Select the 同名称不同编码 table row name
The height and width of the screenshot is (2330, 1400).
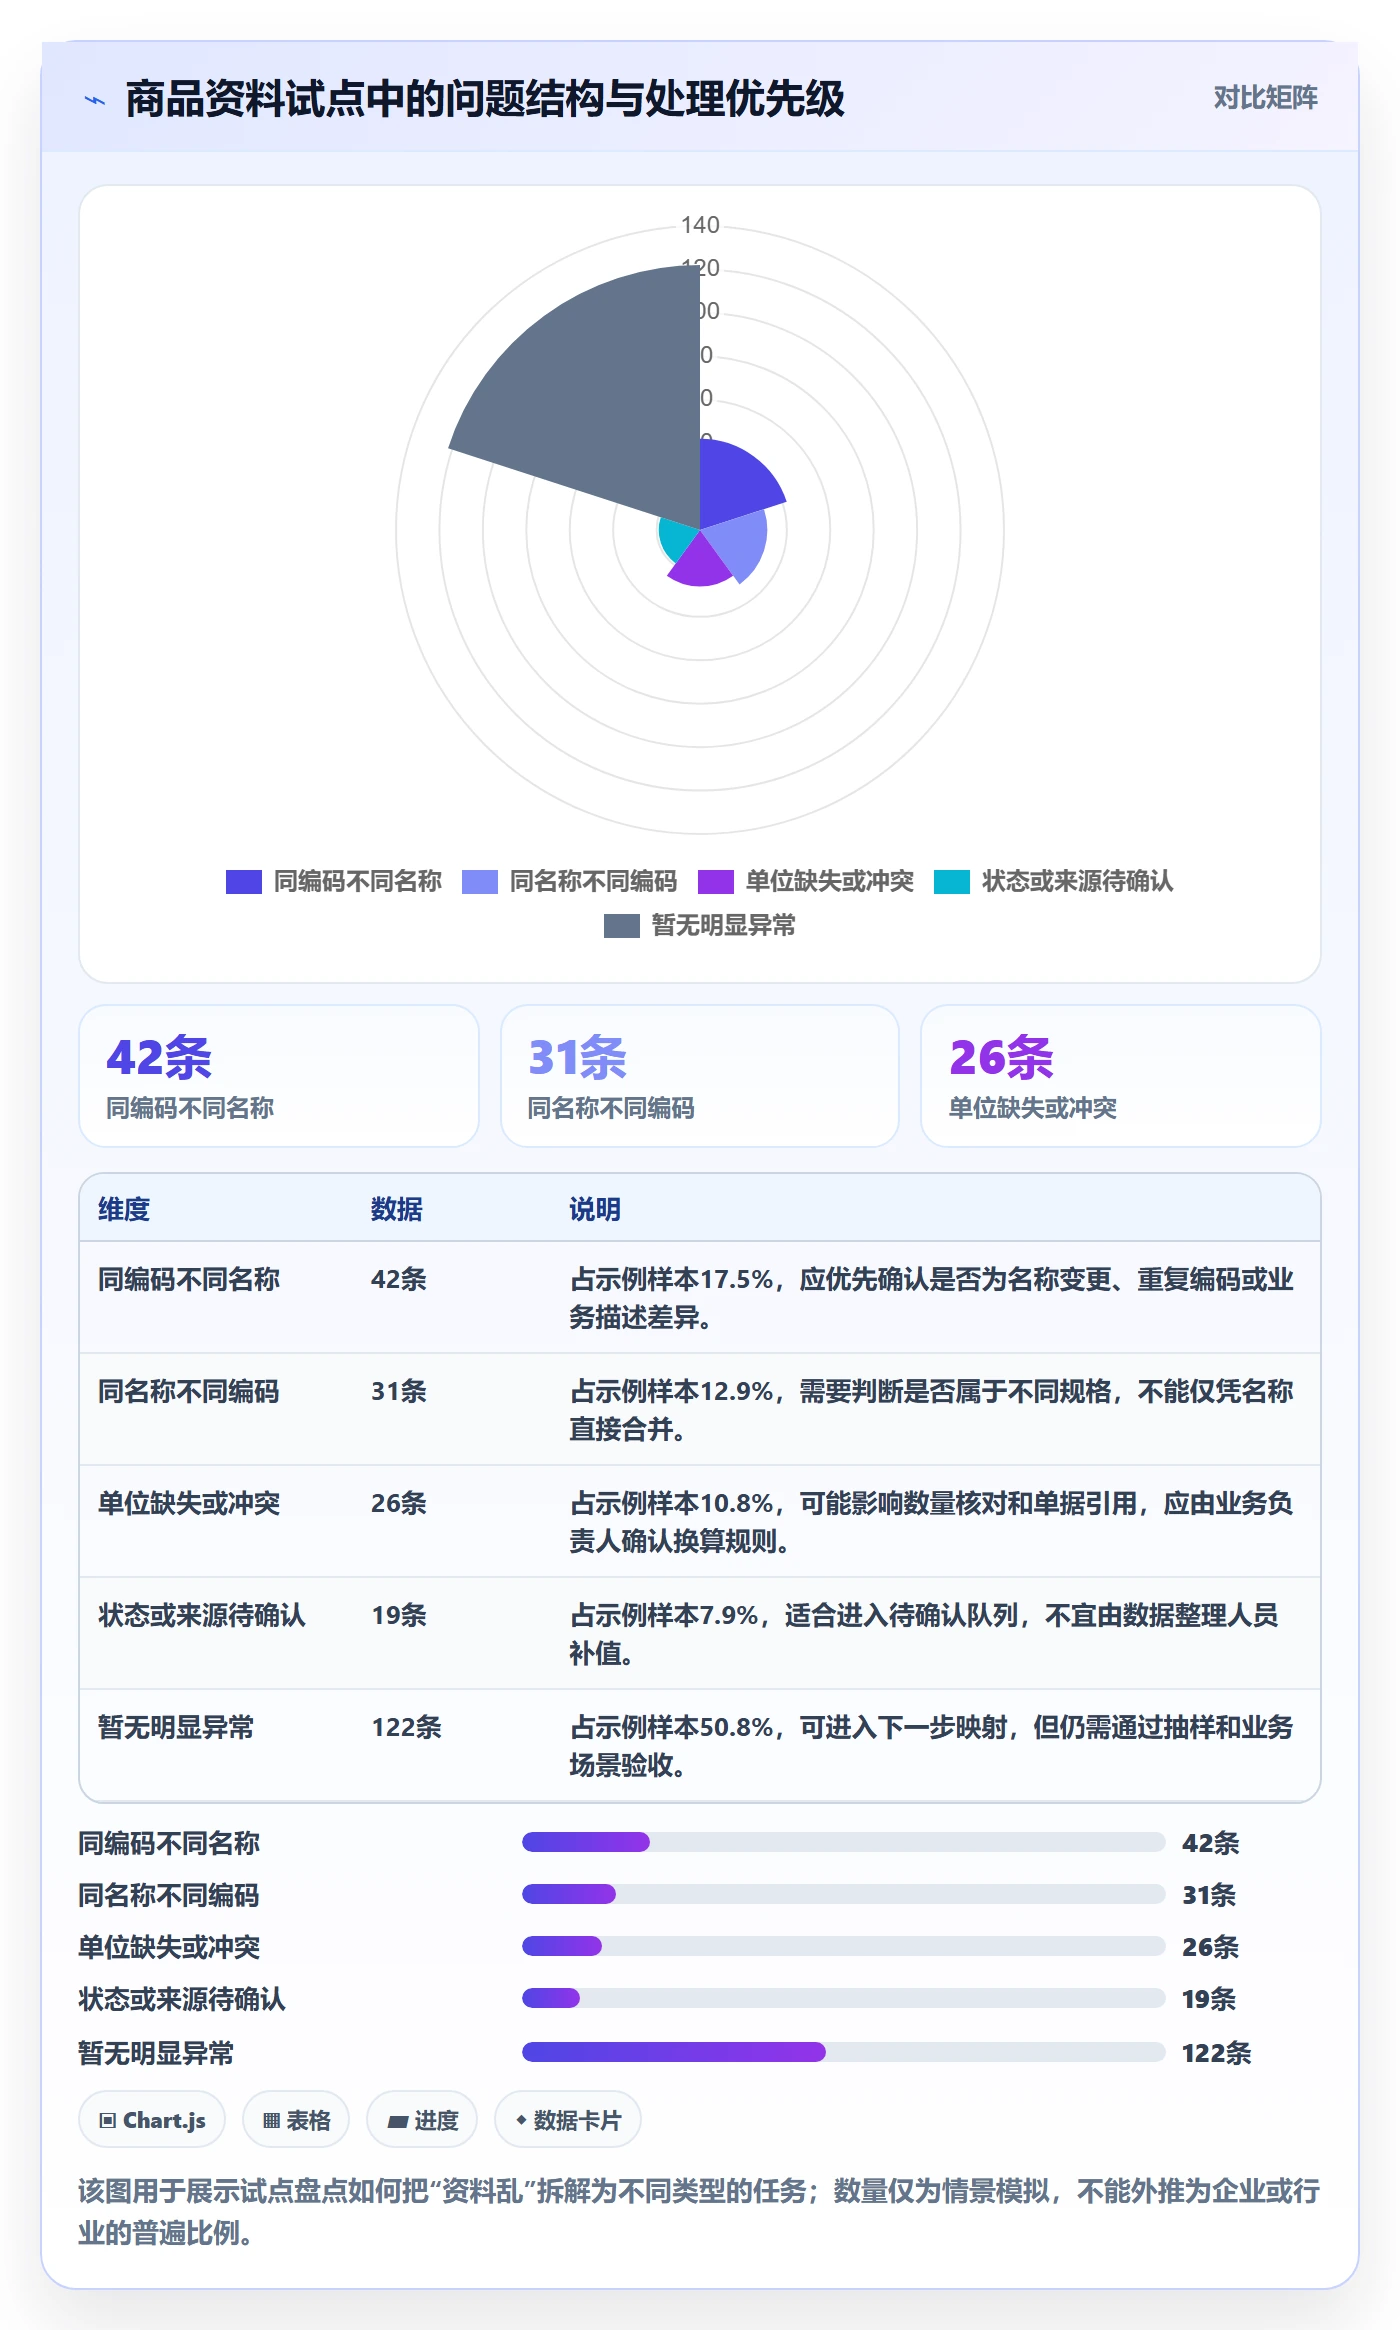pos(189,1391)
